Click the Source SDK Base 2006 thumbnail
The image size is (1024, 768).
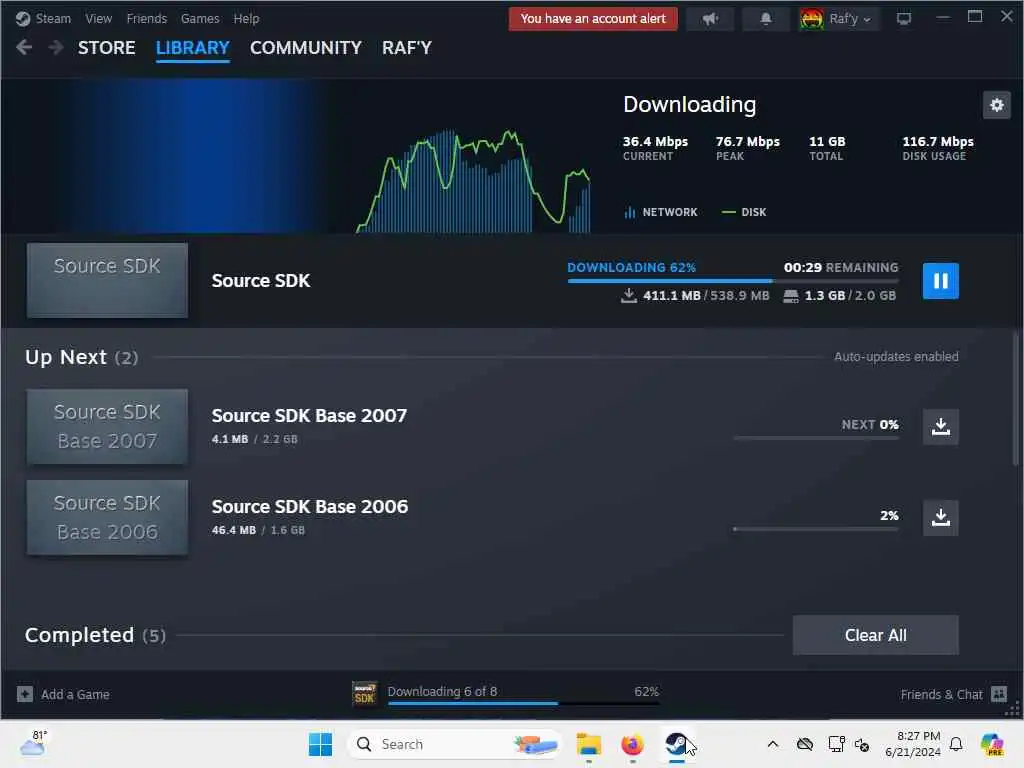(x=107, y=517)
